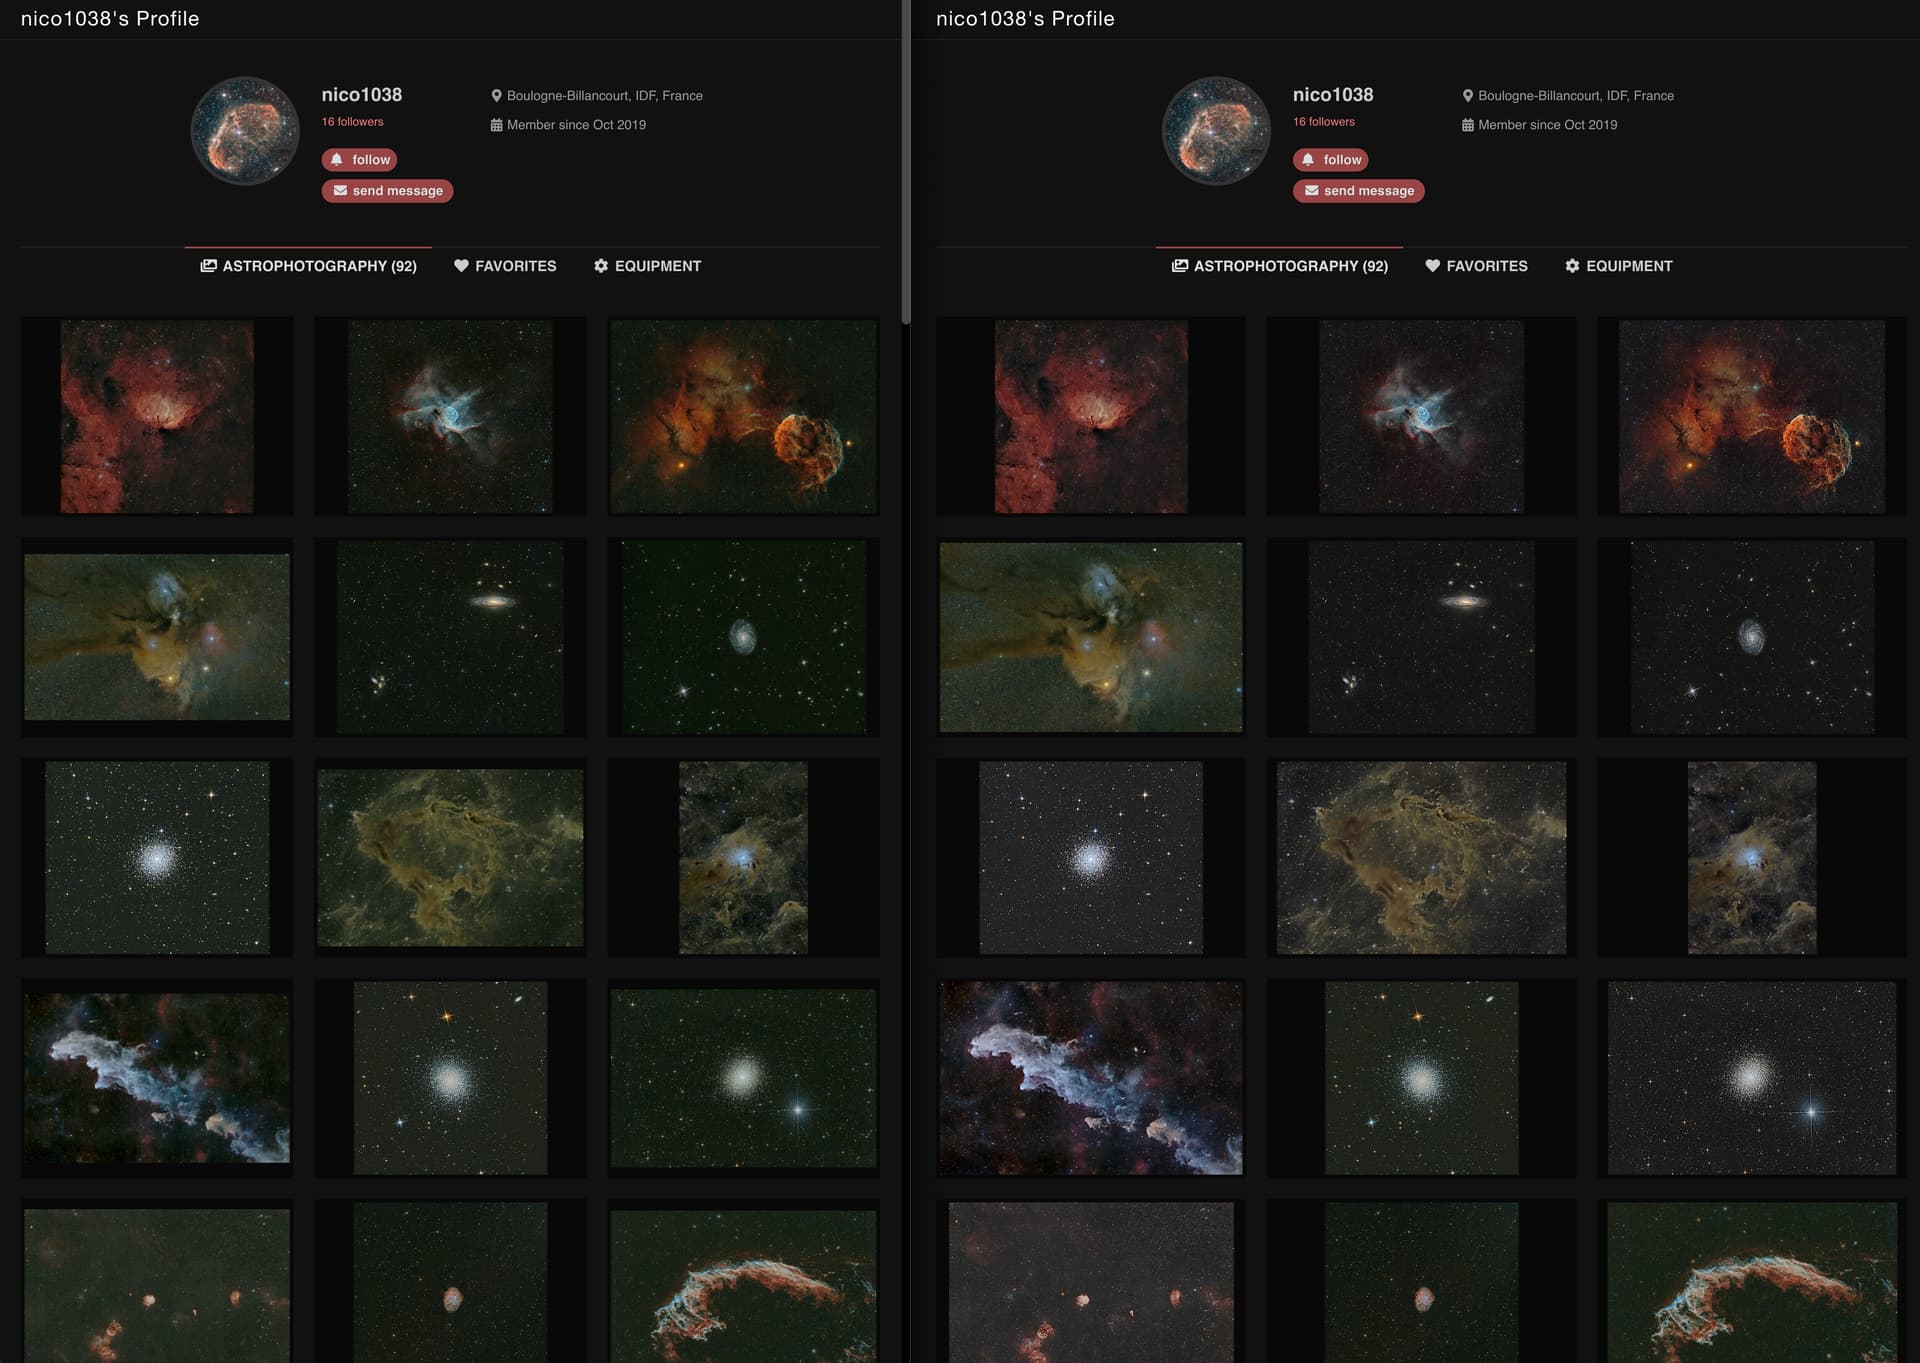Click Member since Oct 2019 in right profile

1547,125
